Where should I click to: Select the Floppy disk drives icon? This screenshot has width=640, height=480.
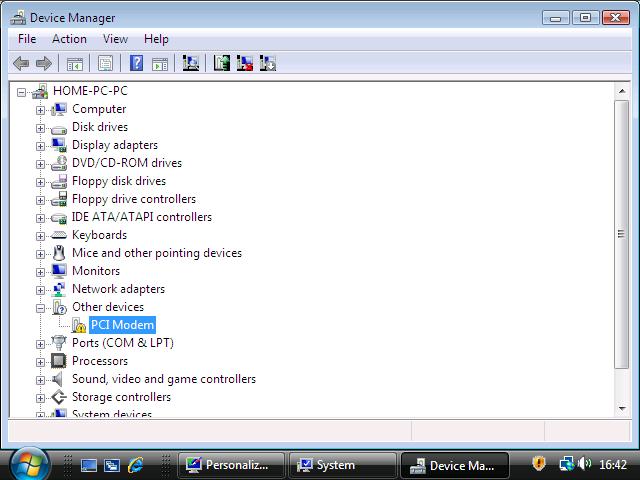click(59, 181)
